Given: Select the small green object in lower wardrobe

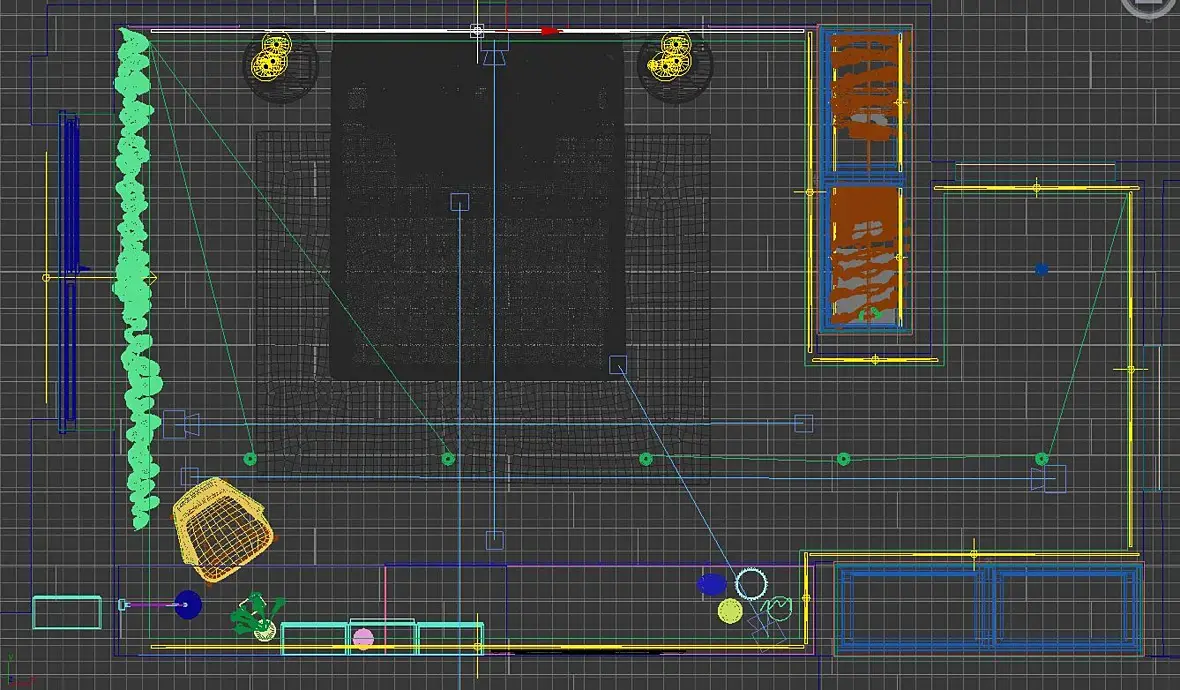Looking at the screenshot, I should point(870,314).
